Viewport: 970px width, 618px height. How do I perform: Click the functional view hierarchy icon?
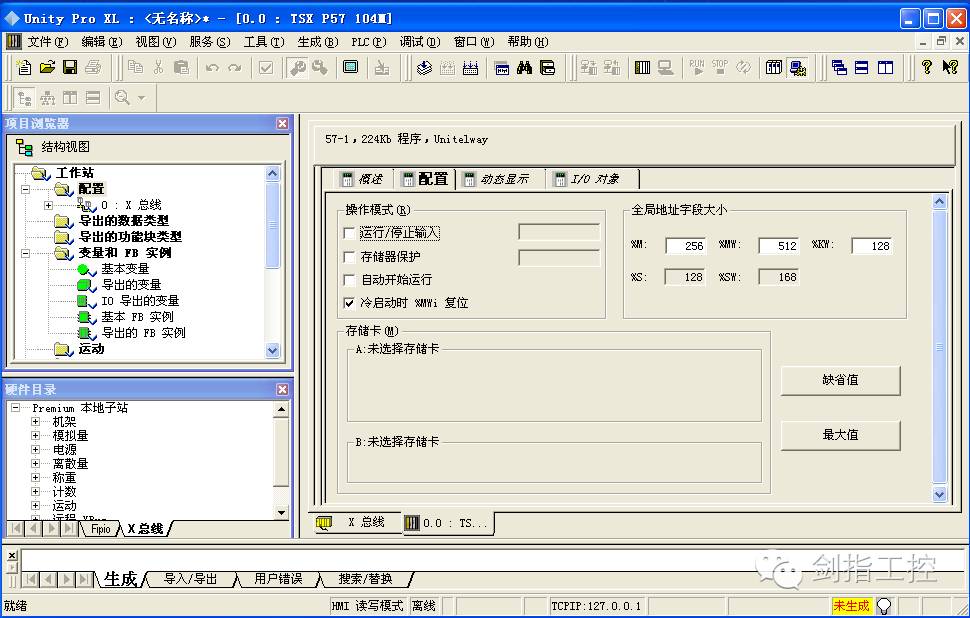[48, 98]
